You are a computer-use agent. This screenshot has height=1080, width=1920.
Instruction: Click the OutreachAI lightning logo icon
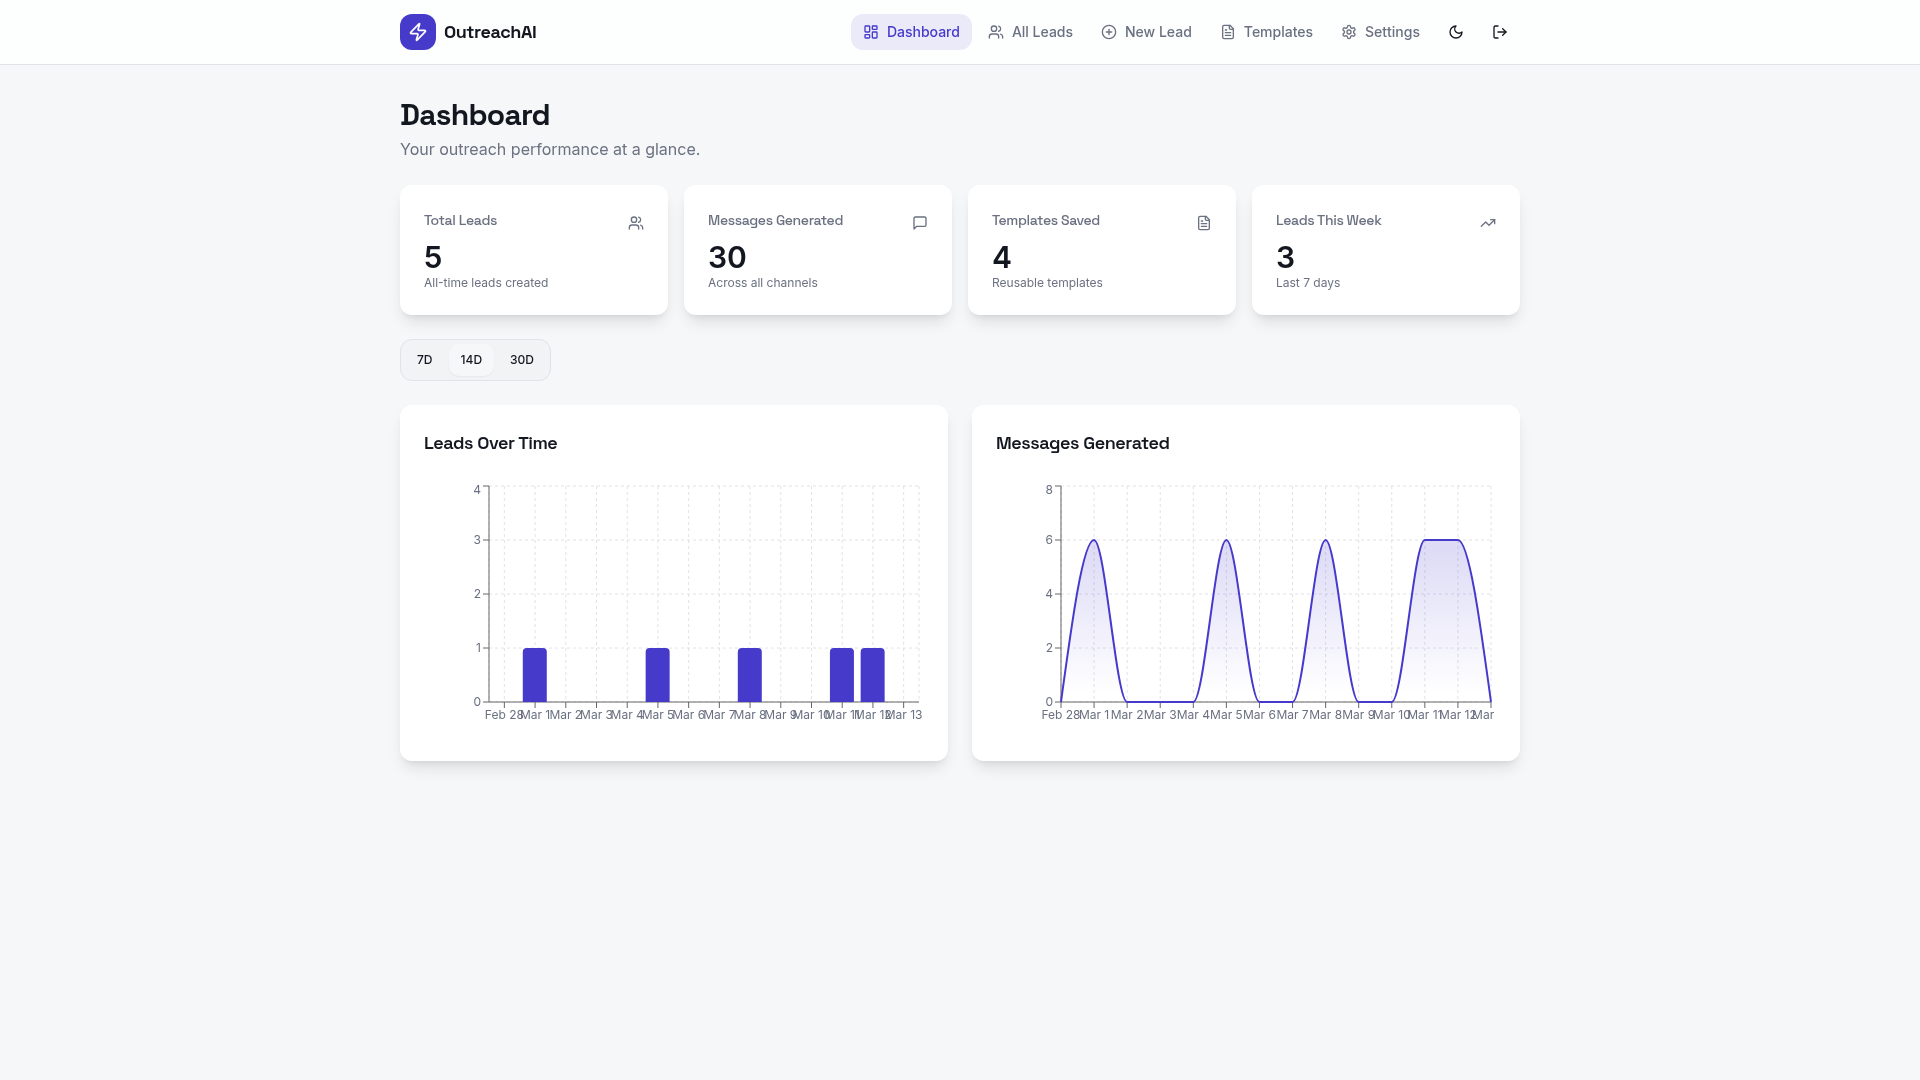pyautogui.click(x=418, y=32)
